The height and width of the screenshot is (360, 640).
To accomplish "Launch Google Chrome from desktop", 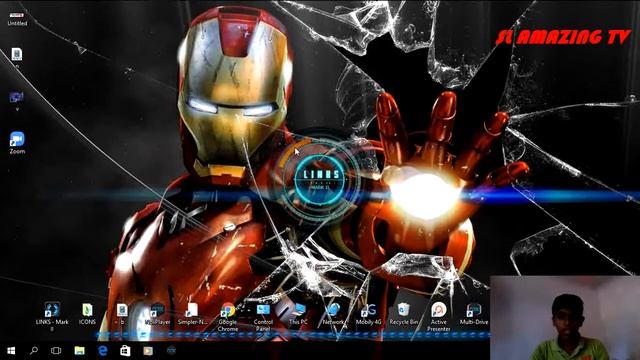I will [228, 317].
